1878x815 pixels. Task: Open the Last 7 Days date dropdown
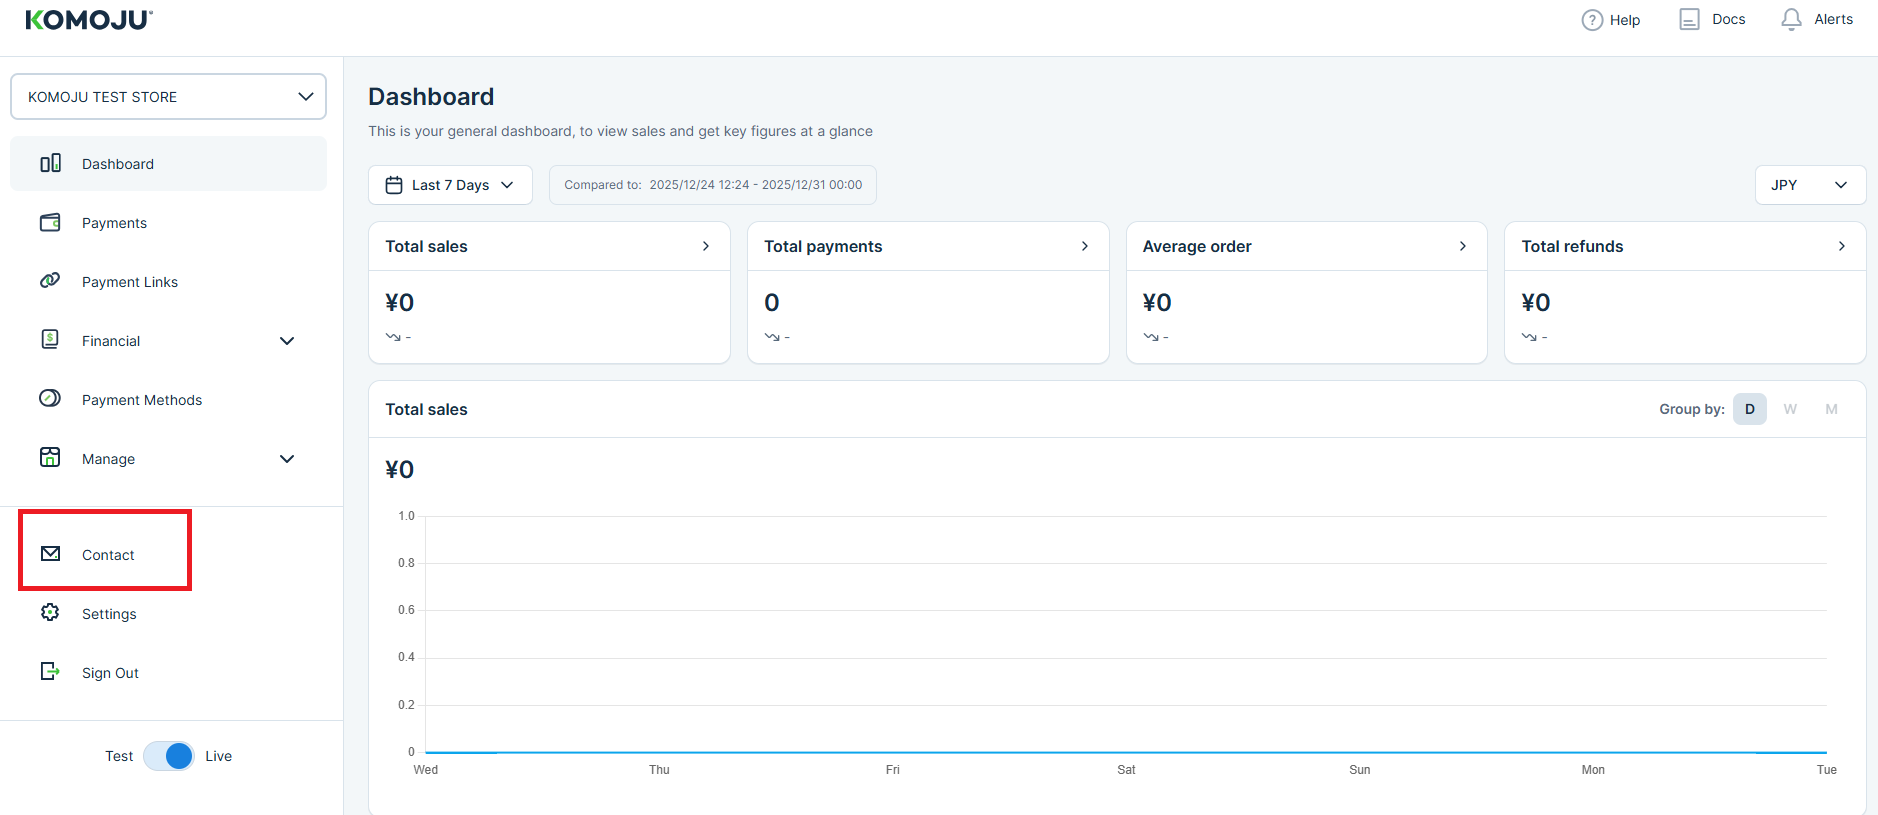tap(450, 185)
